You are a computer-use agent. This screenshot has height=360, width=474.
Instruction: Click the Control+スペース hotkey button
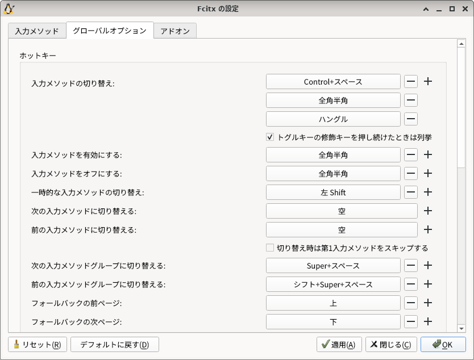333,82
